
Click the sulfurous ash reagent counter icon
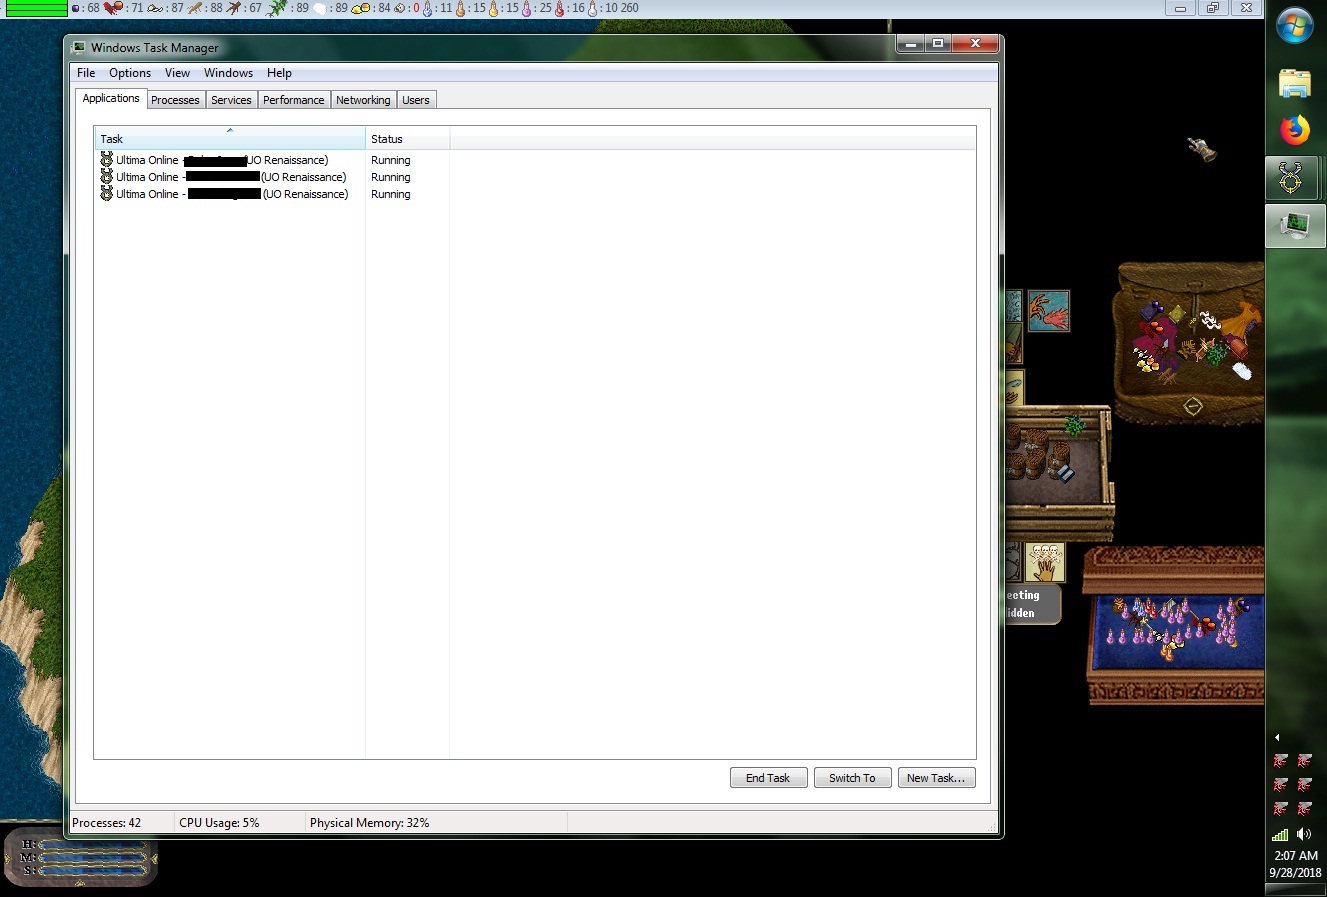point(362,8)
